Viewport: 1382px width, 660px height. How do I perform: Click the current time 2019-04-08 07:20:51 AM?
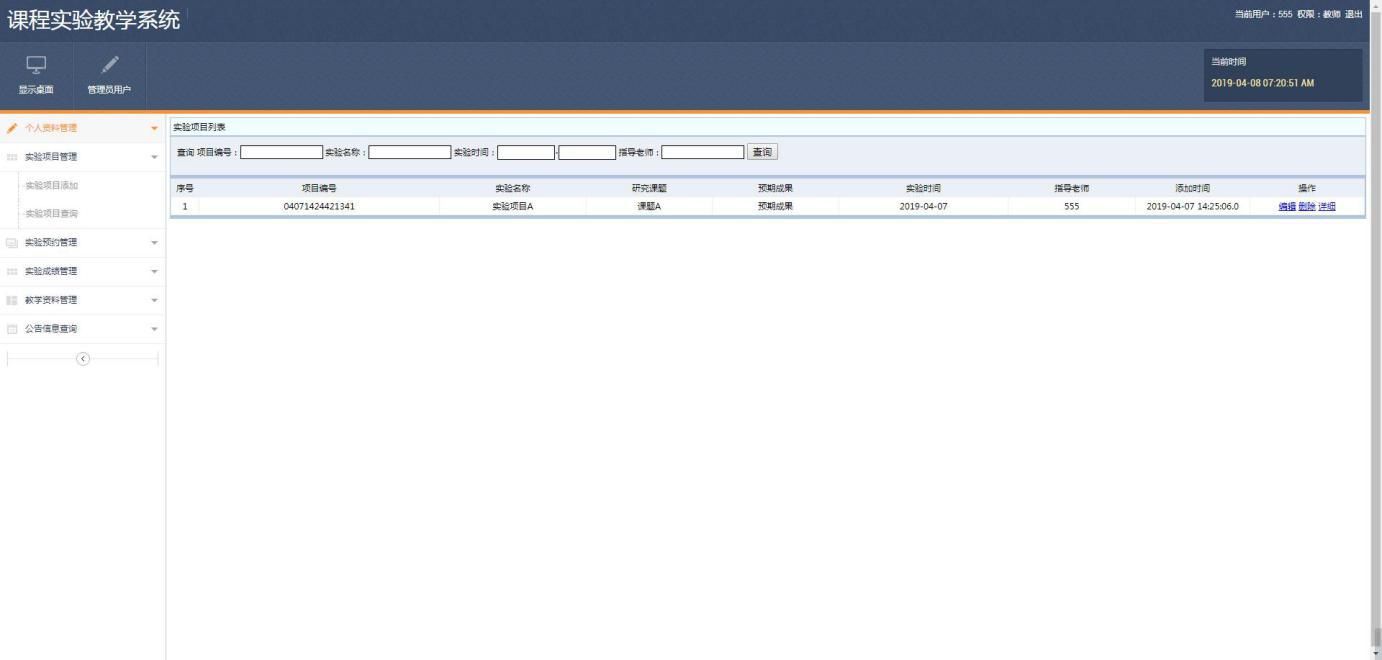coord(1262,83)
